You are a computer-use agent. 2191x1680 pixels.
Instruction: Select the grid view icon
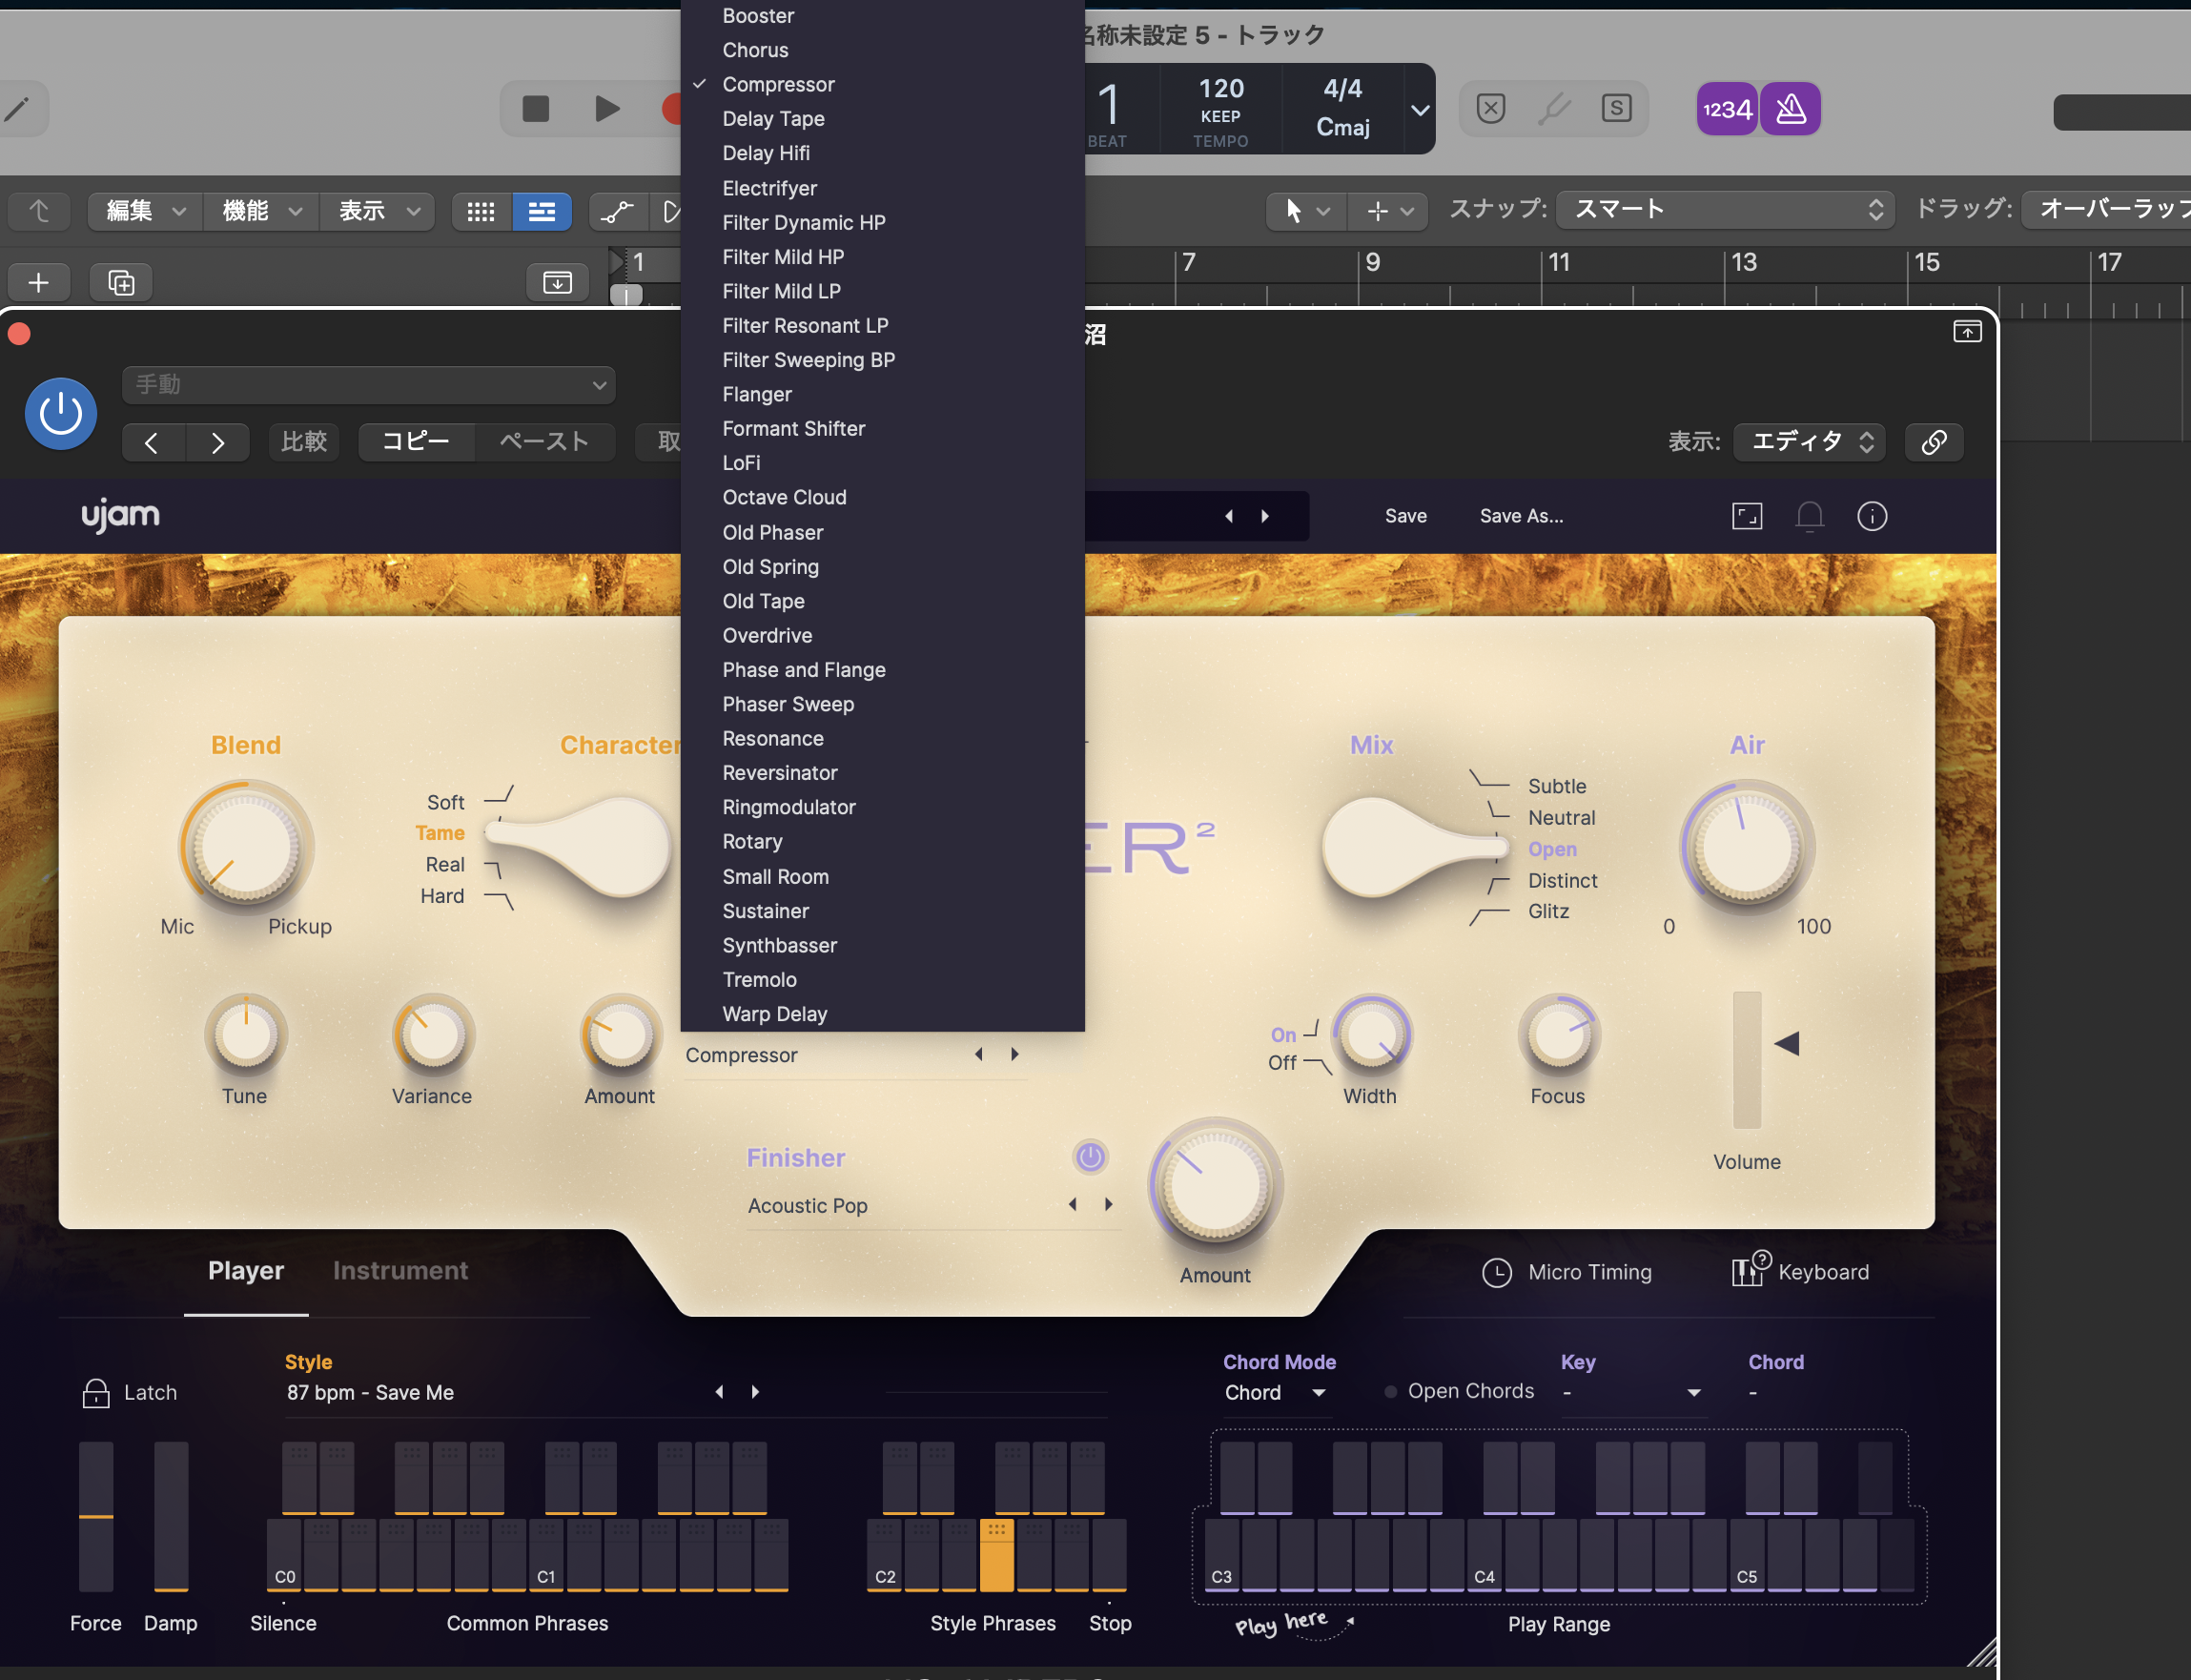point(481,211)
